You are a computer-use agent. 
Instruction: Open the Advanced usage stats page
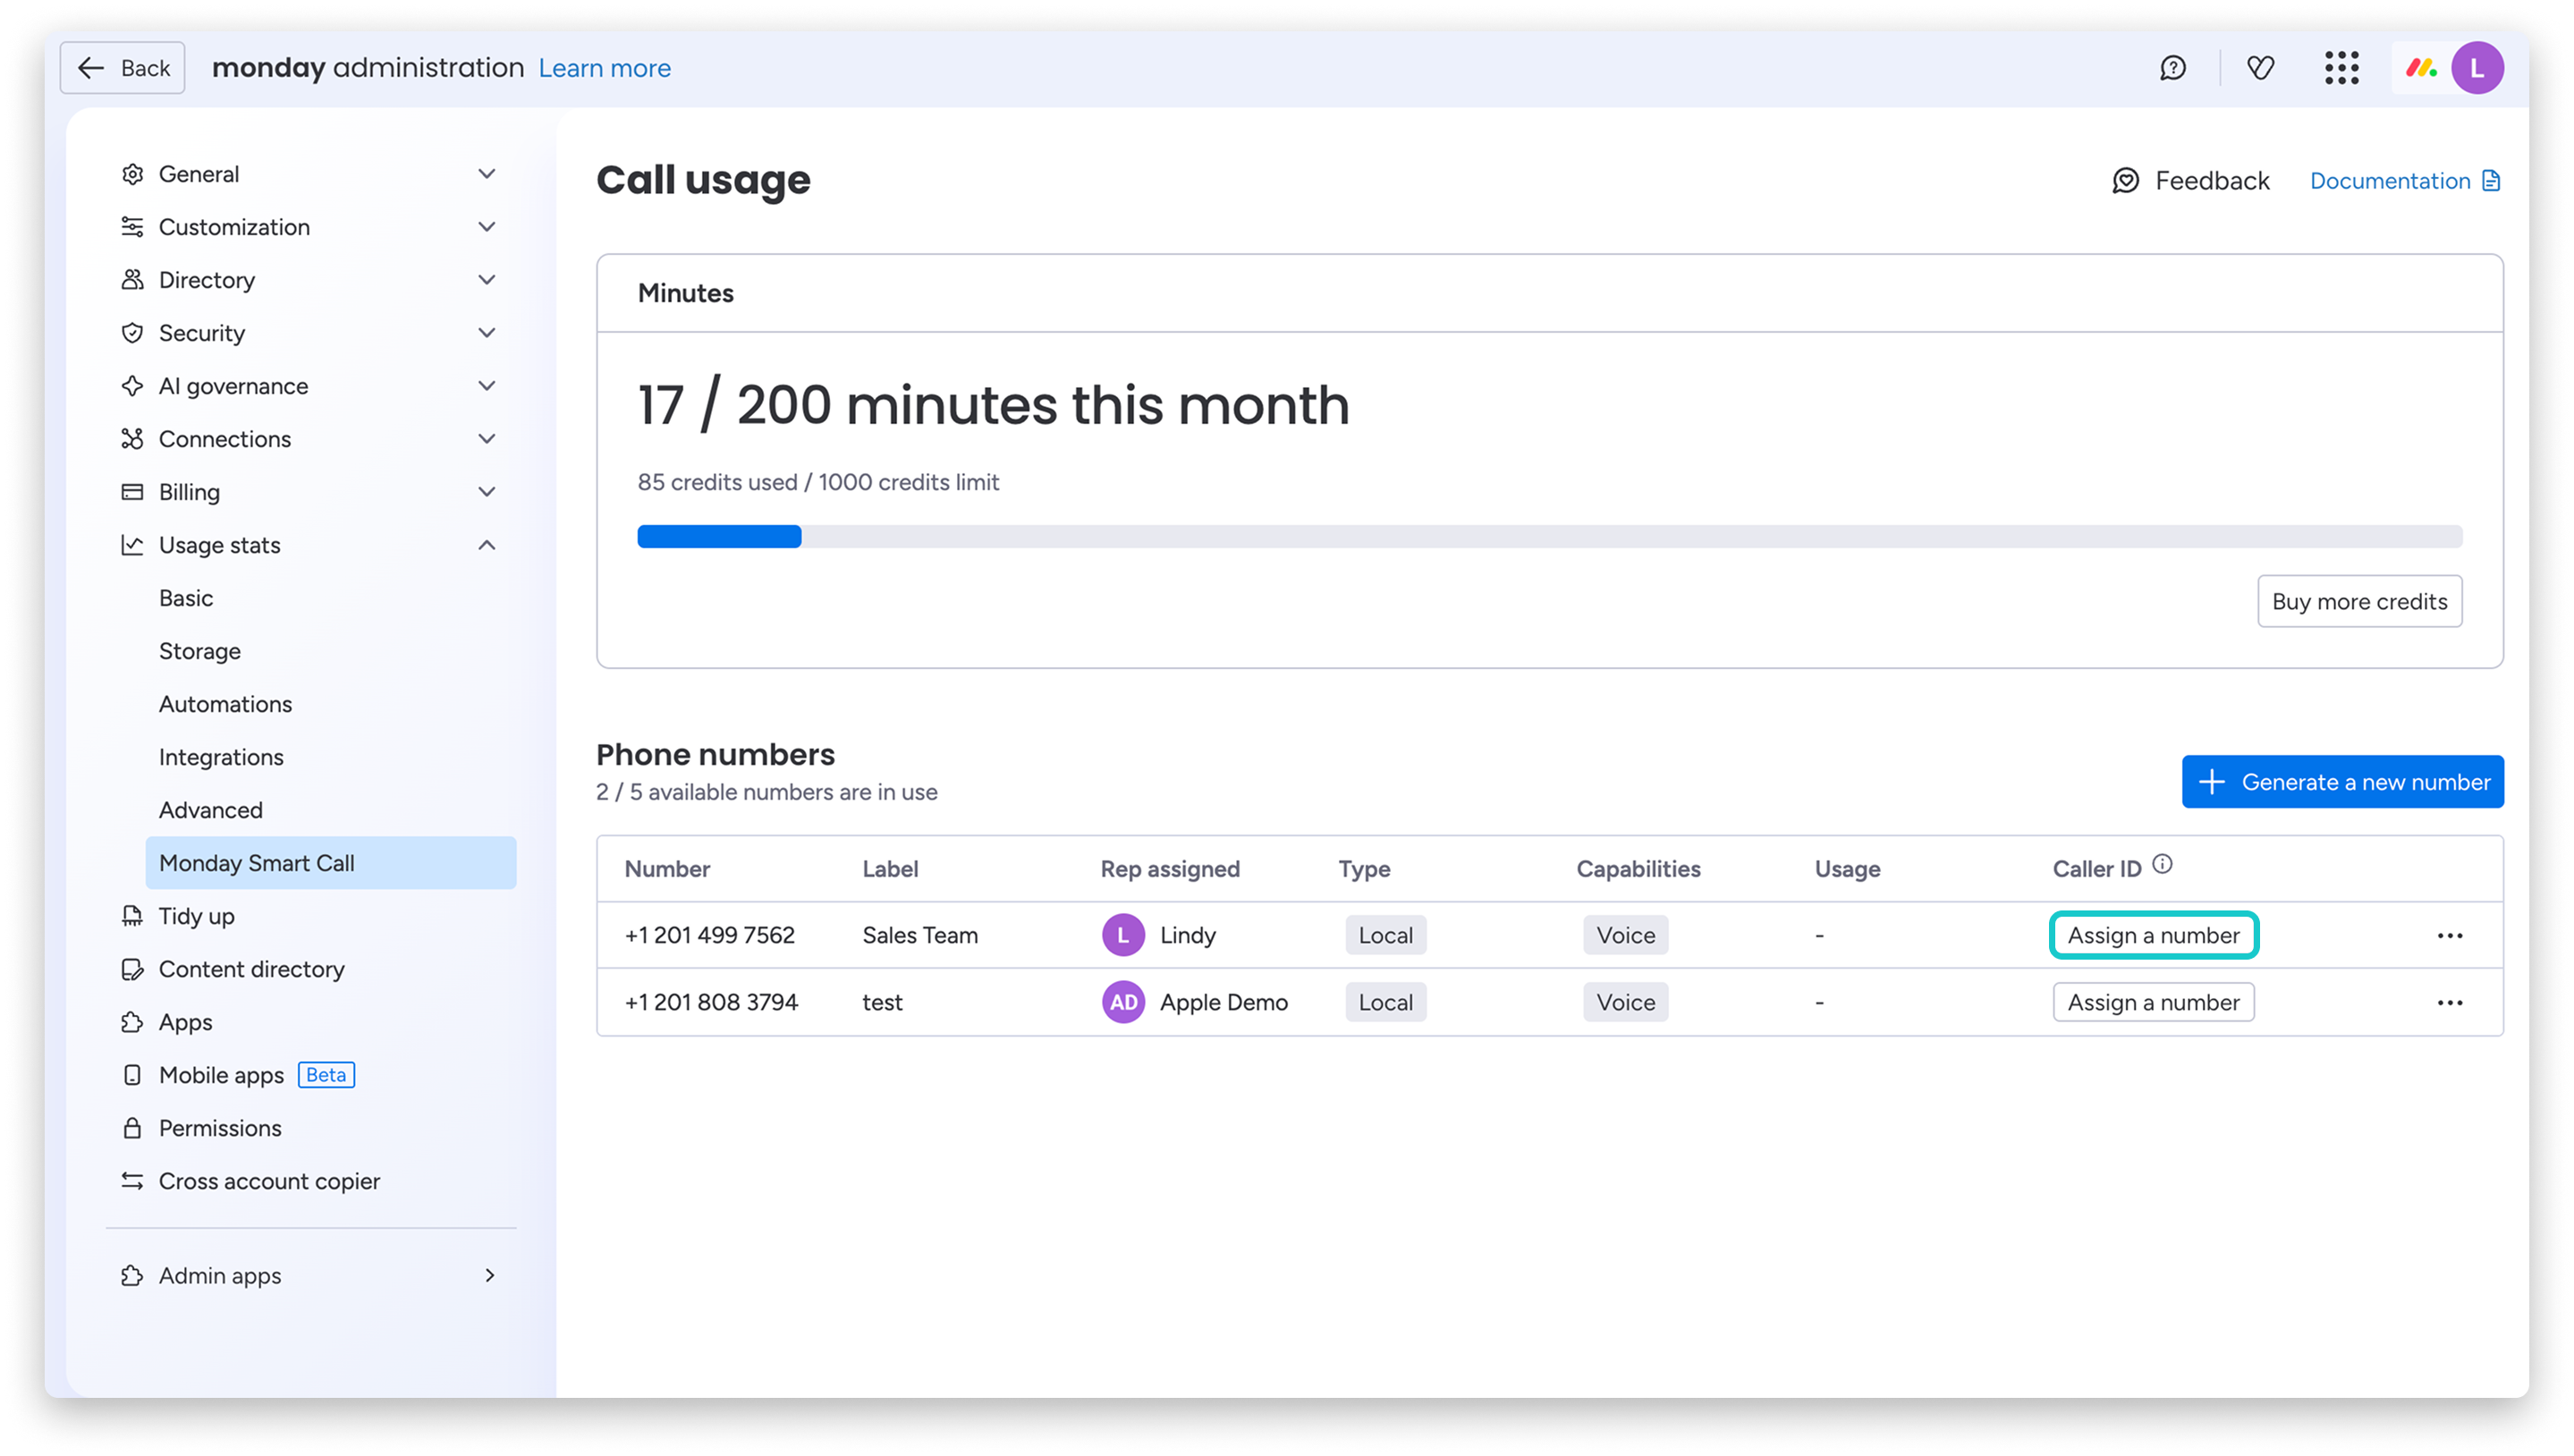click(x=211, y=810)
